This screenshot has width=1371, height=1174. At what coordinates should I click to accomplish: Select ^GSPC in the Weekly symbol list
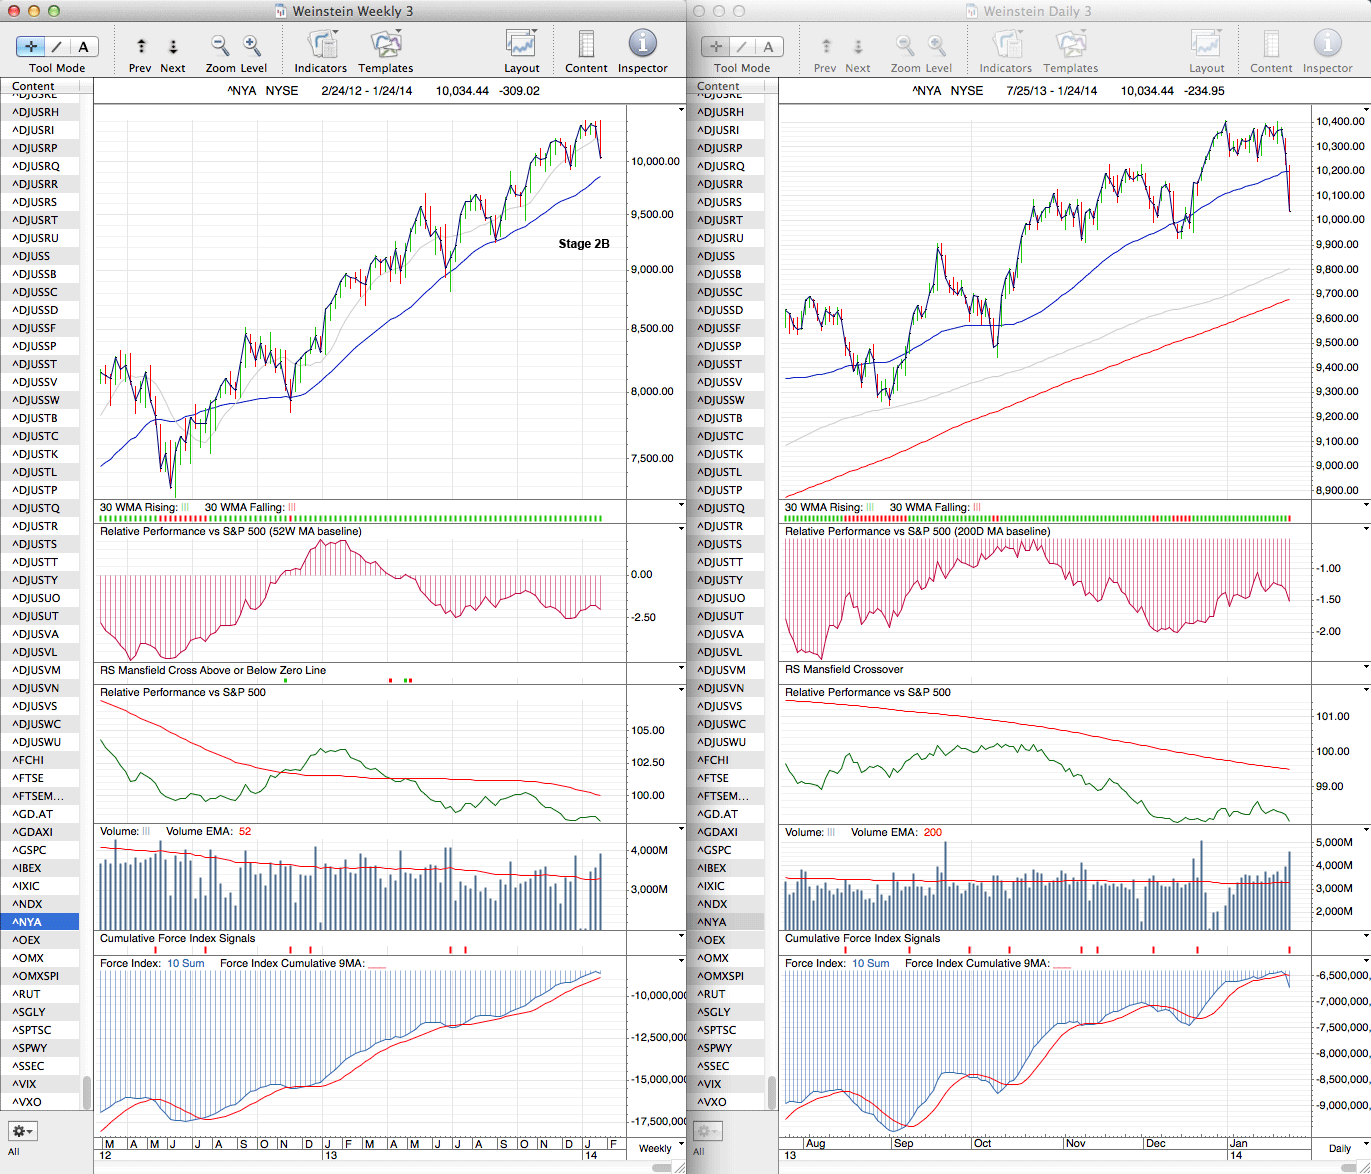tap(30, 850)
